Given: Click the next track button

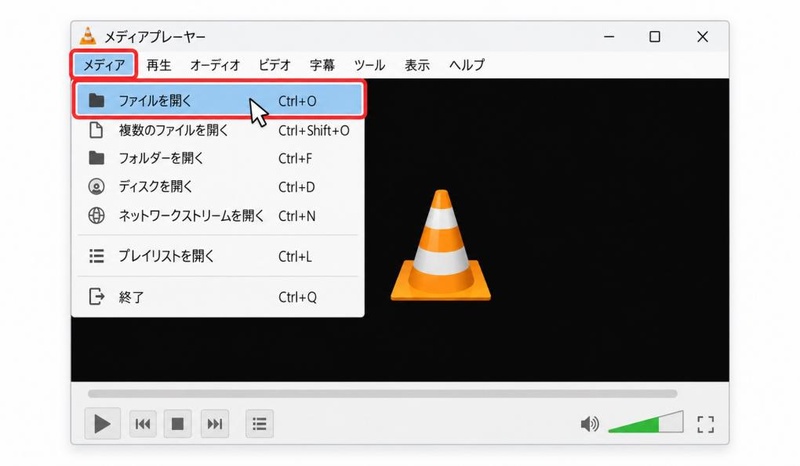Looking at the screenshot, I should (x=215, y=424).
